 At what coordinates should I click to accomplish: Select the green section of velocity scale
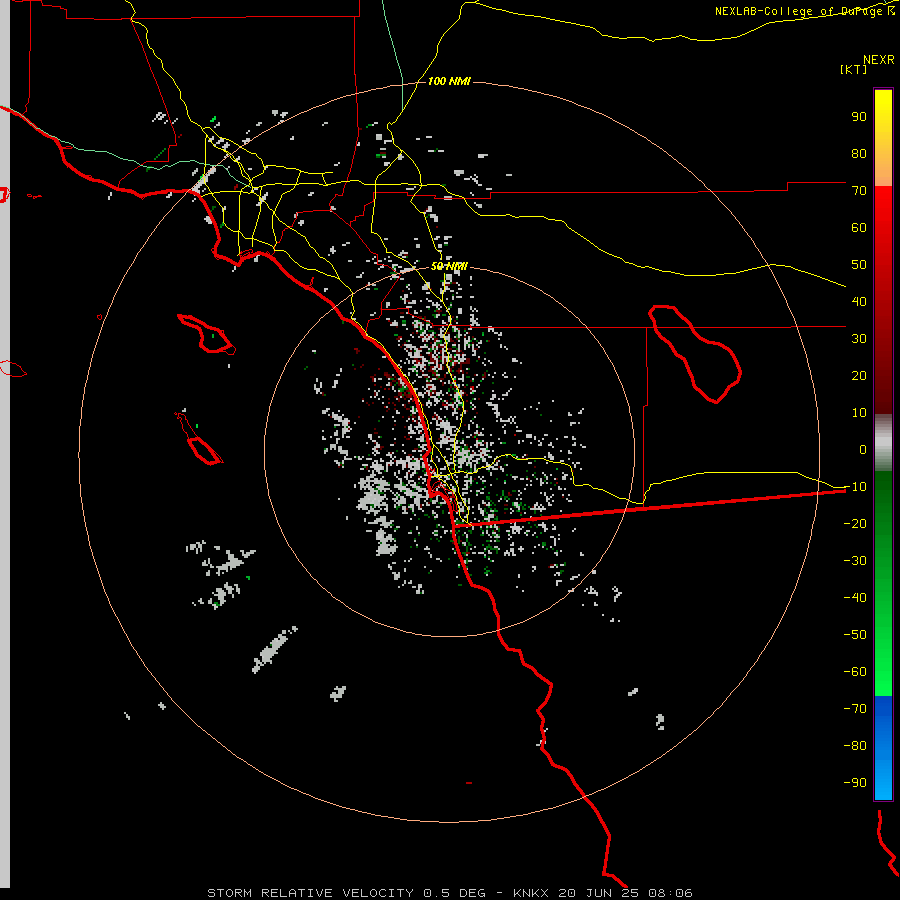(883, 583)
